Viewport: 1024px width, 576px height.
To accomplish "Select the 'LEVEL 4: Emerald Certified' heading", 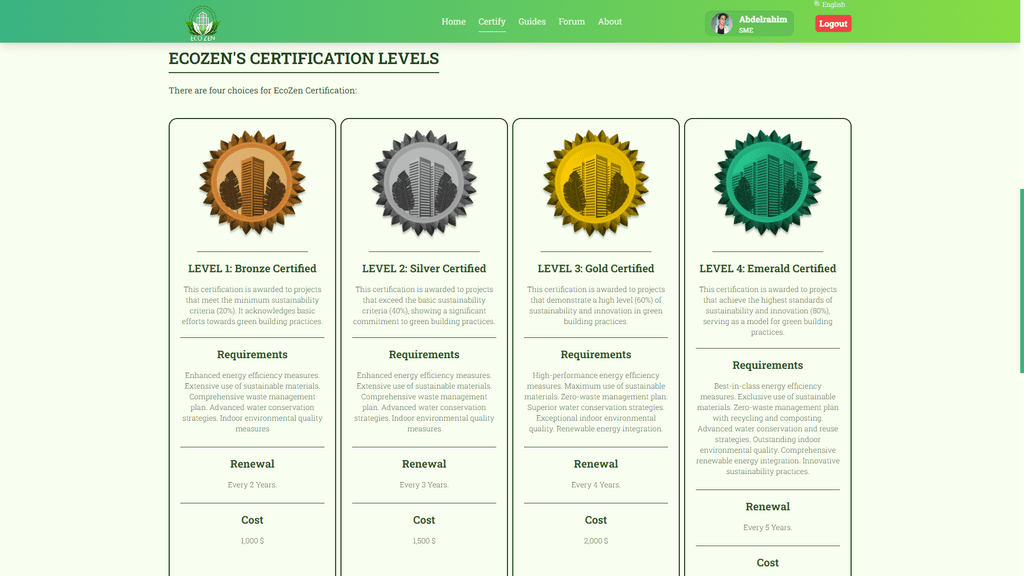I will 767,268.
